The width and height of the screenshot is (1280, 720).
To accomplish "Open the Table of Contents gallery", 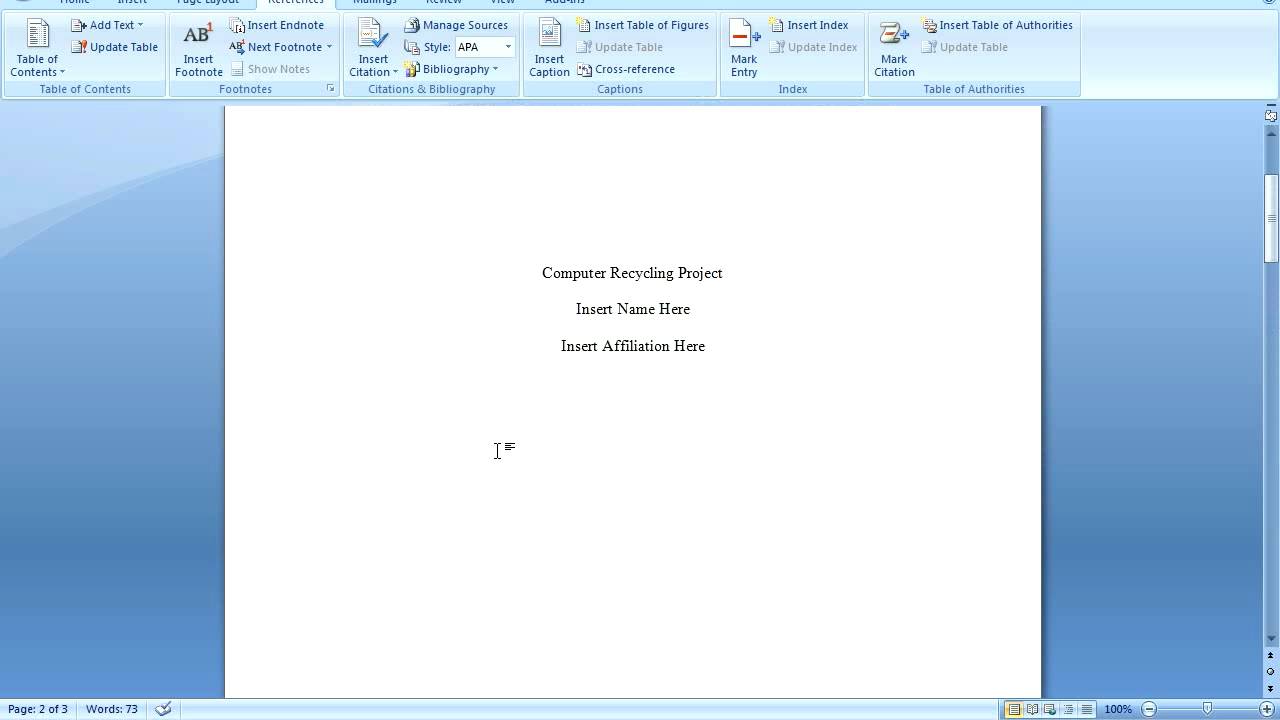I will 37,47.
